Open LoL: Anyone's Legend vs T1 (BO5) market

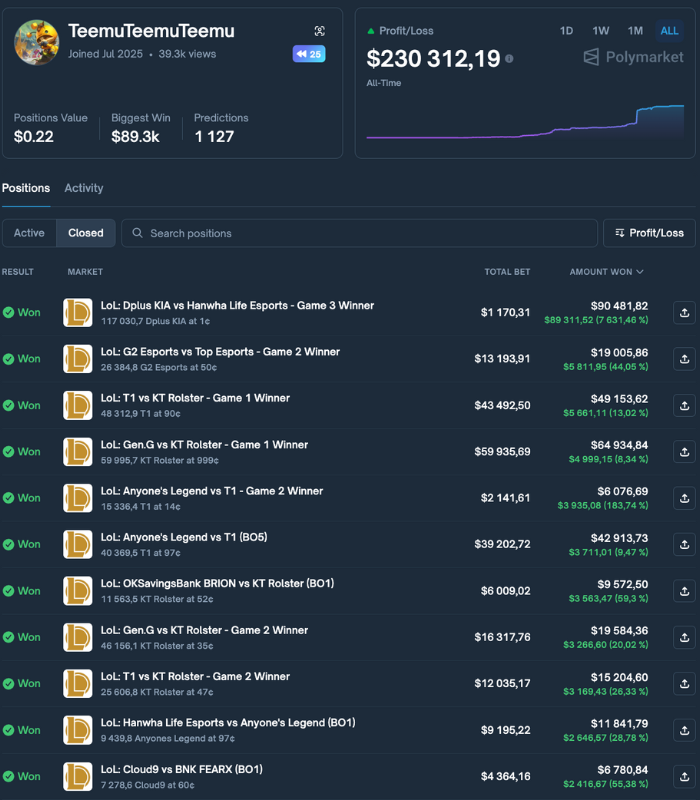tap(184, 537)
